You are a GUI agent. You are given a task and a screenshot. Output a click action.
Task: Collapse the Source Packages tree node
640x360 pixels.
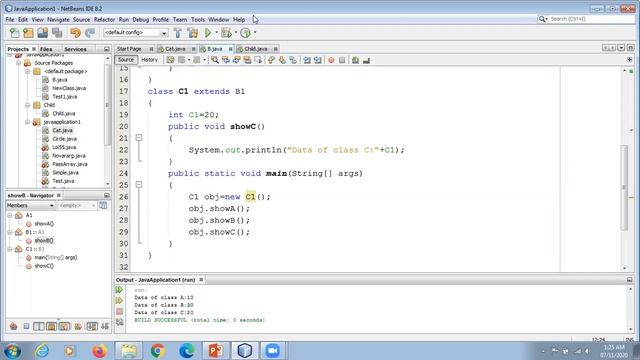coord(18,63)
